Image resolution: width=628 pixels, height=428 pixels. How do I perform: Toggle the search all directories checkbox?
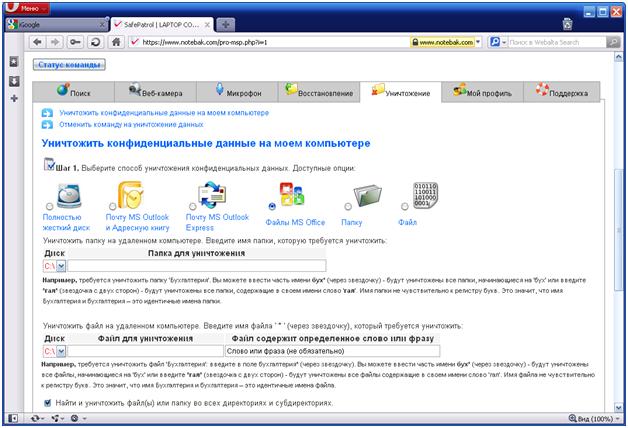(48, 403)
